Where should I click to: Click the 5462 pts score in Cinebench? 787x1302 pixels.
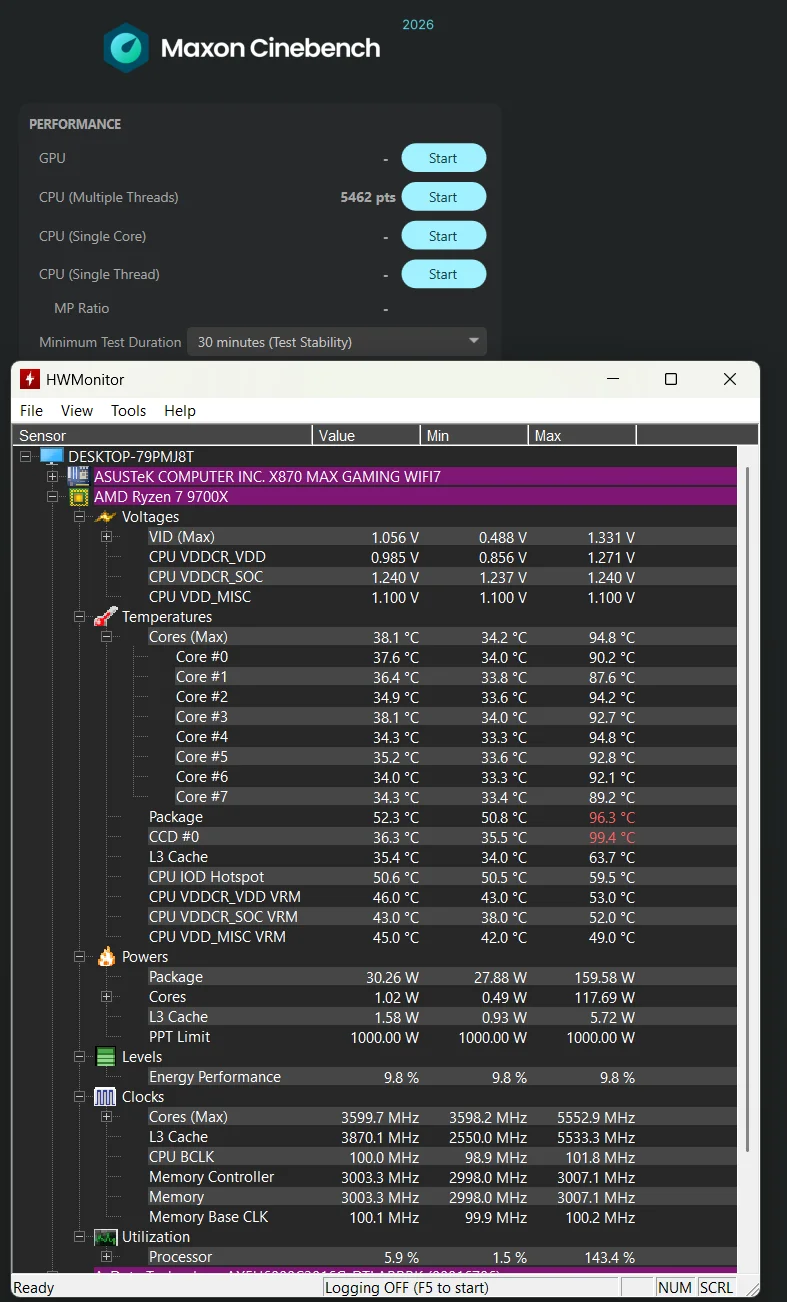(368, 197)
